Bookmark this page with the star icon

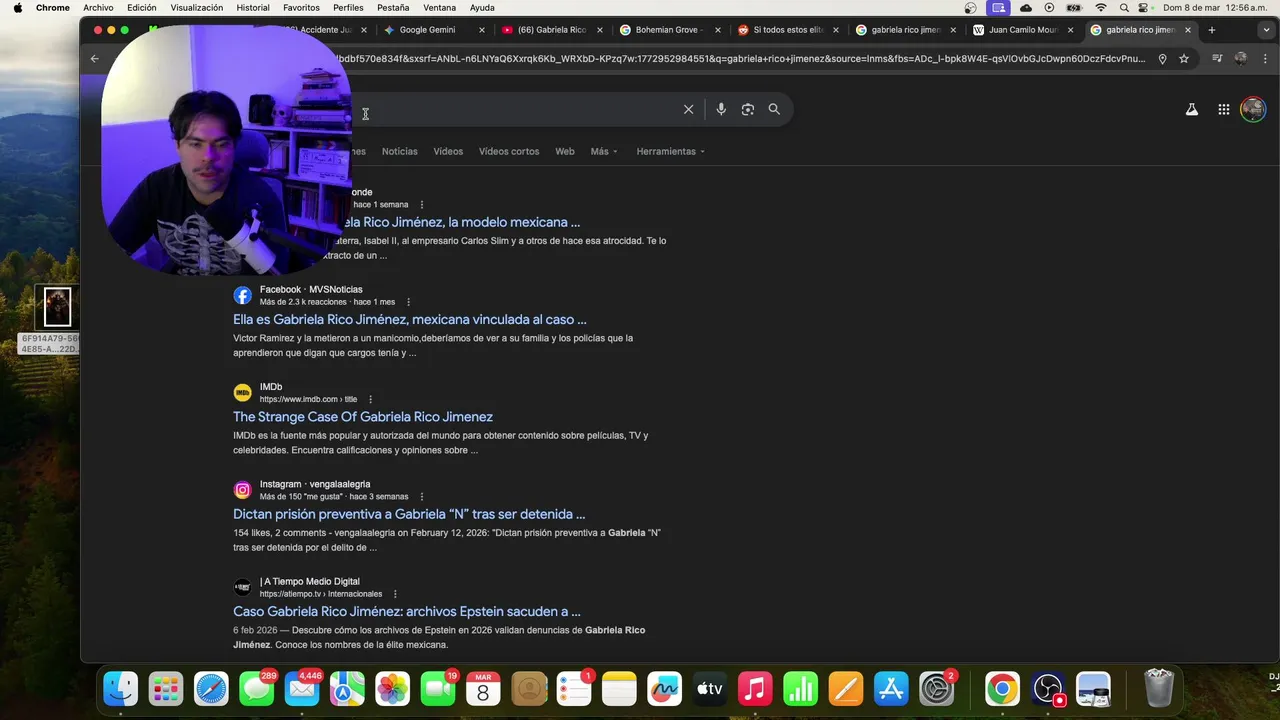click(x=1184, y=59)
